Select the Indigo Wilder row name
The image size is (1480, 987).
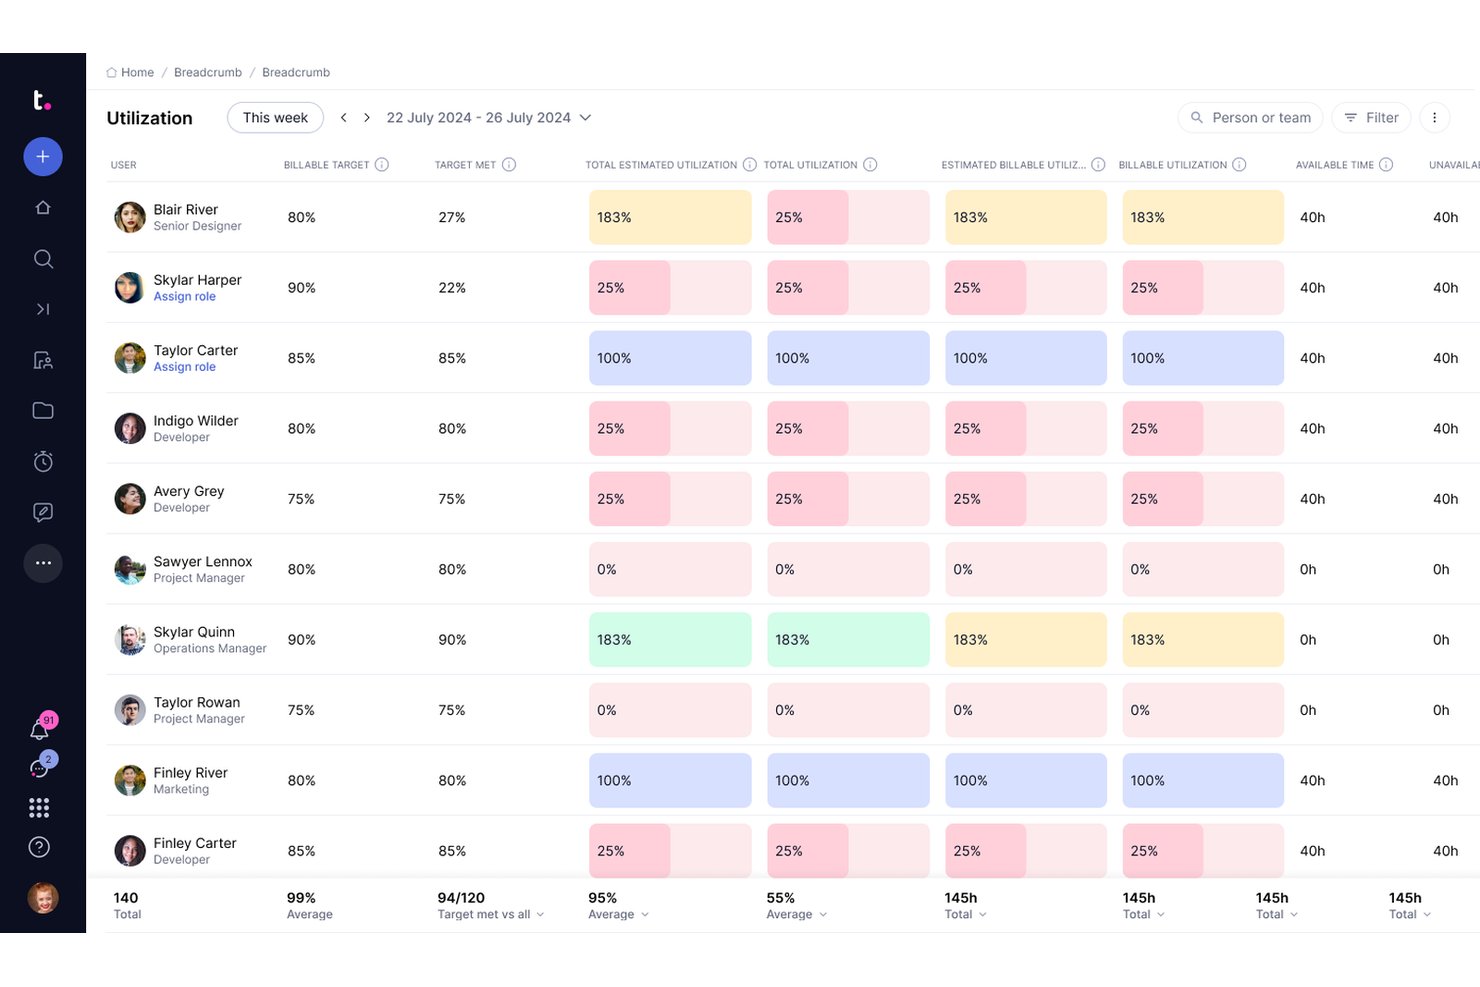(196, 421)
